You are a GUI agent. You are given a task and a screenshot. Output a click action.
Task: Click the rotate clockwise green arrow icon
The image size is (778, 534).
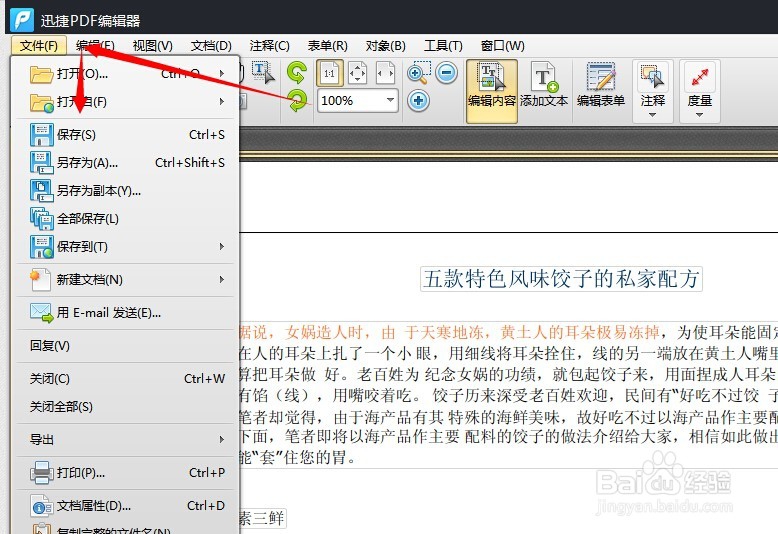297,101
